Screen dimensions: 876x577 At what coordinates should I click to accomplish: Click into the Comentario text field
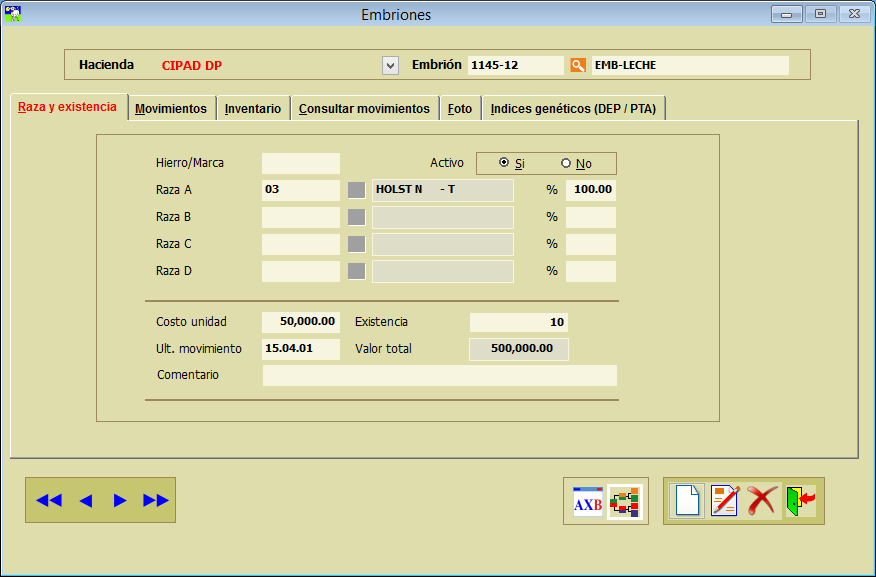tap(439, 375)
